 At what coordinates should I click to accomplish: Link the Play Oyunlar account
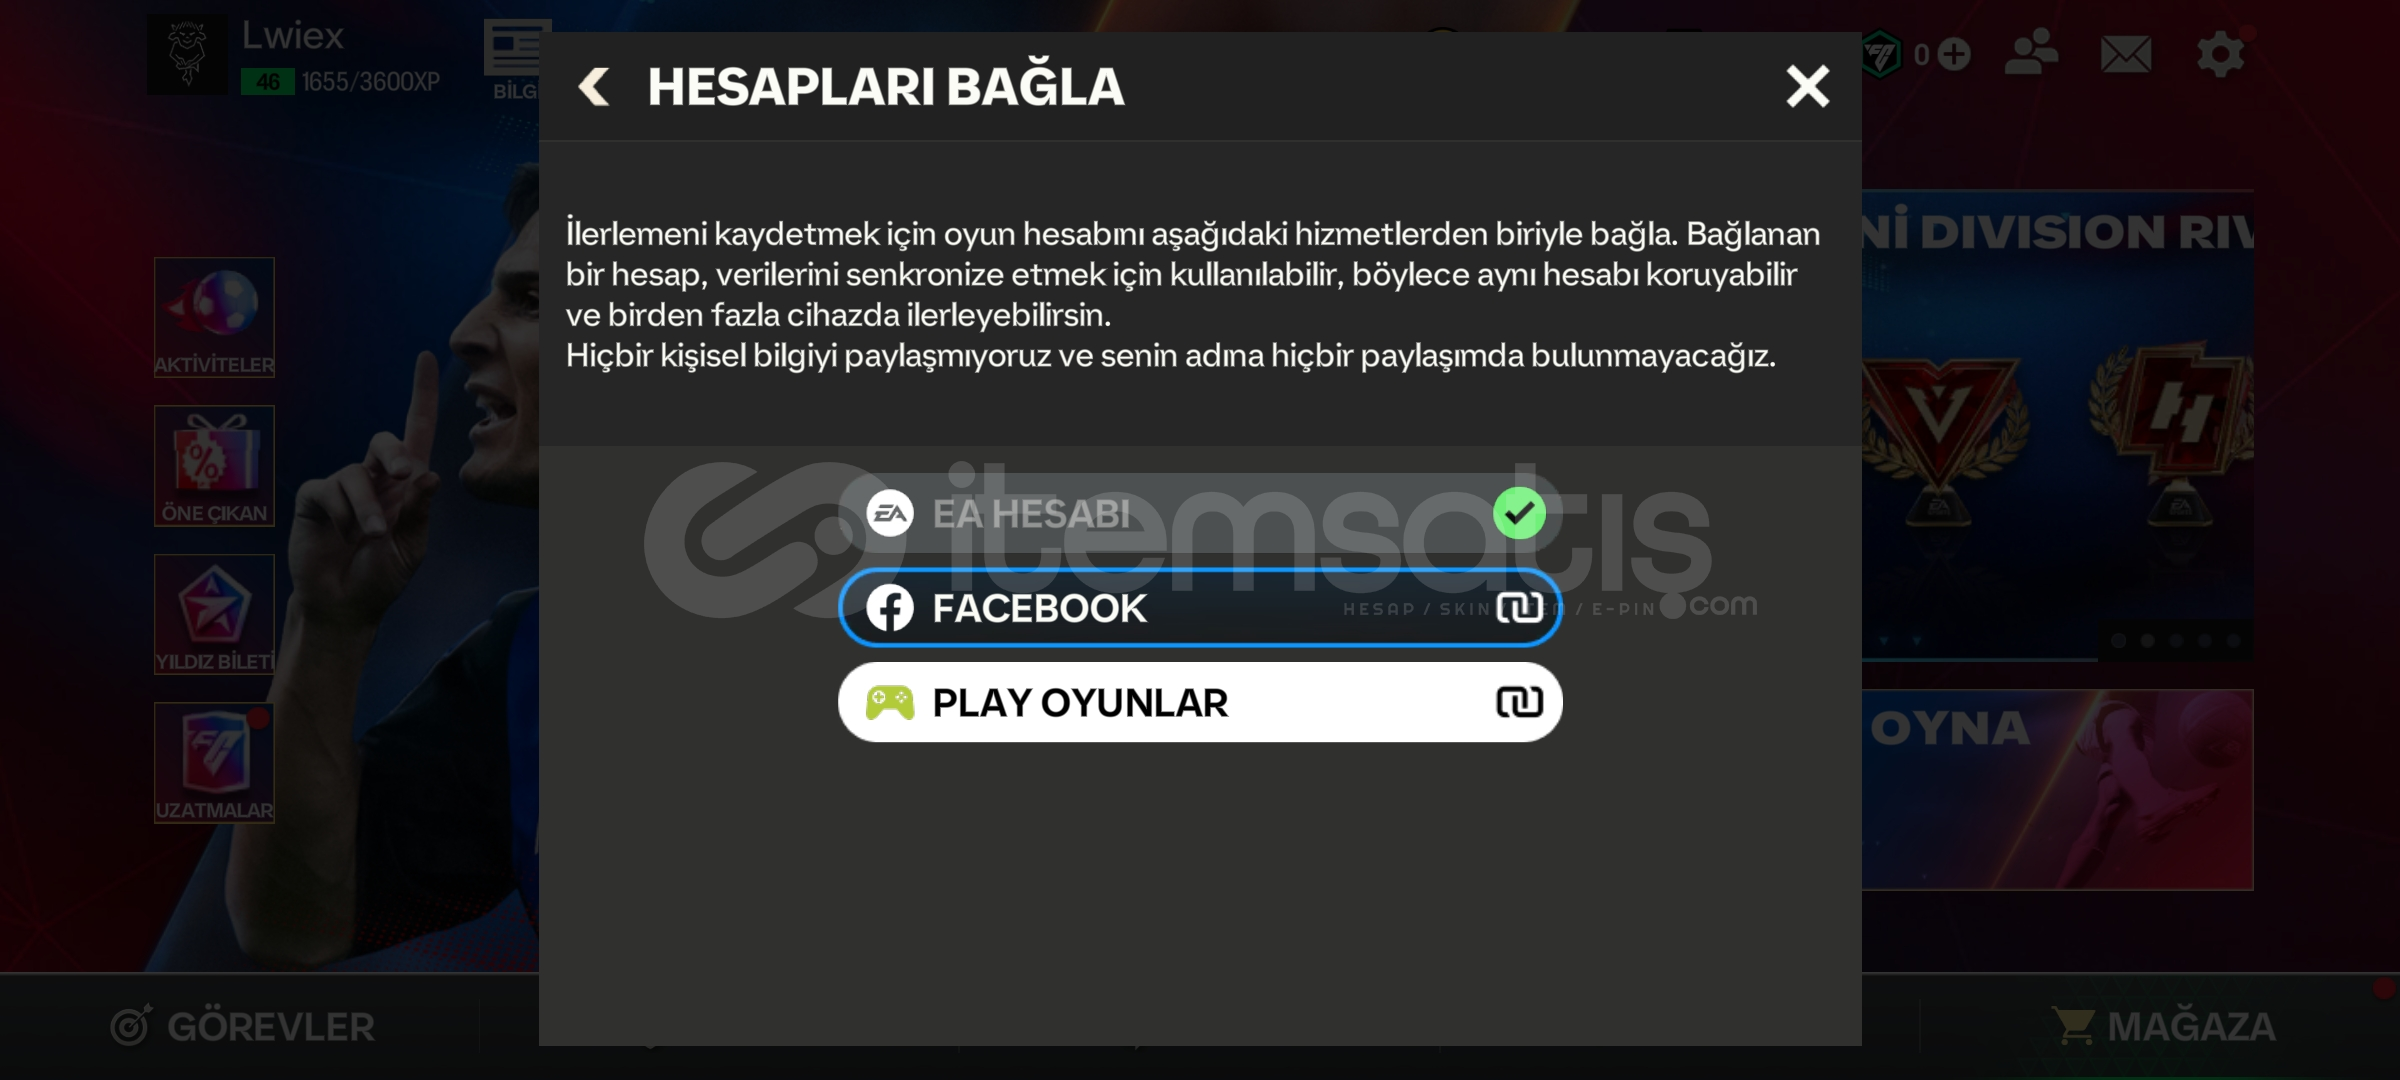(x=1200, y=702)
